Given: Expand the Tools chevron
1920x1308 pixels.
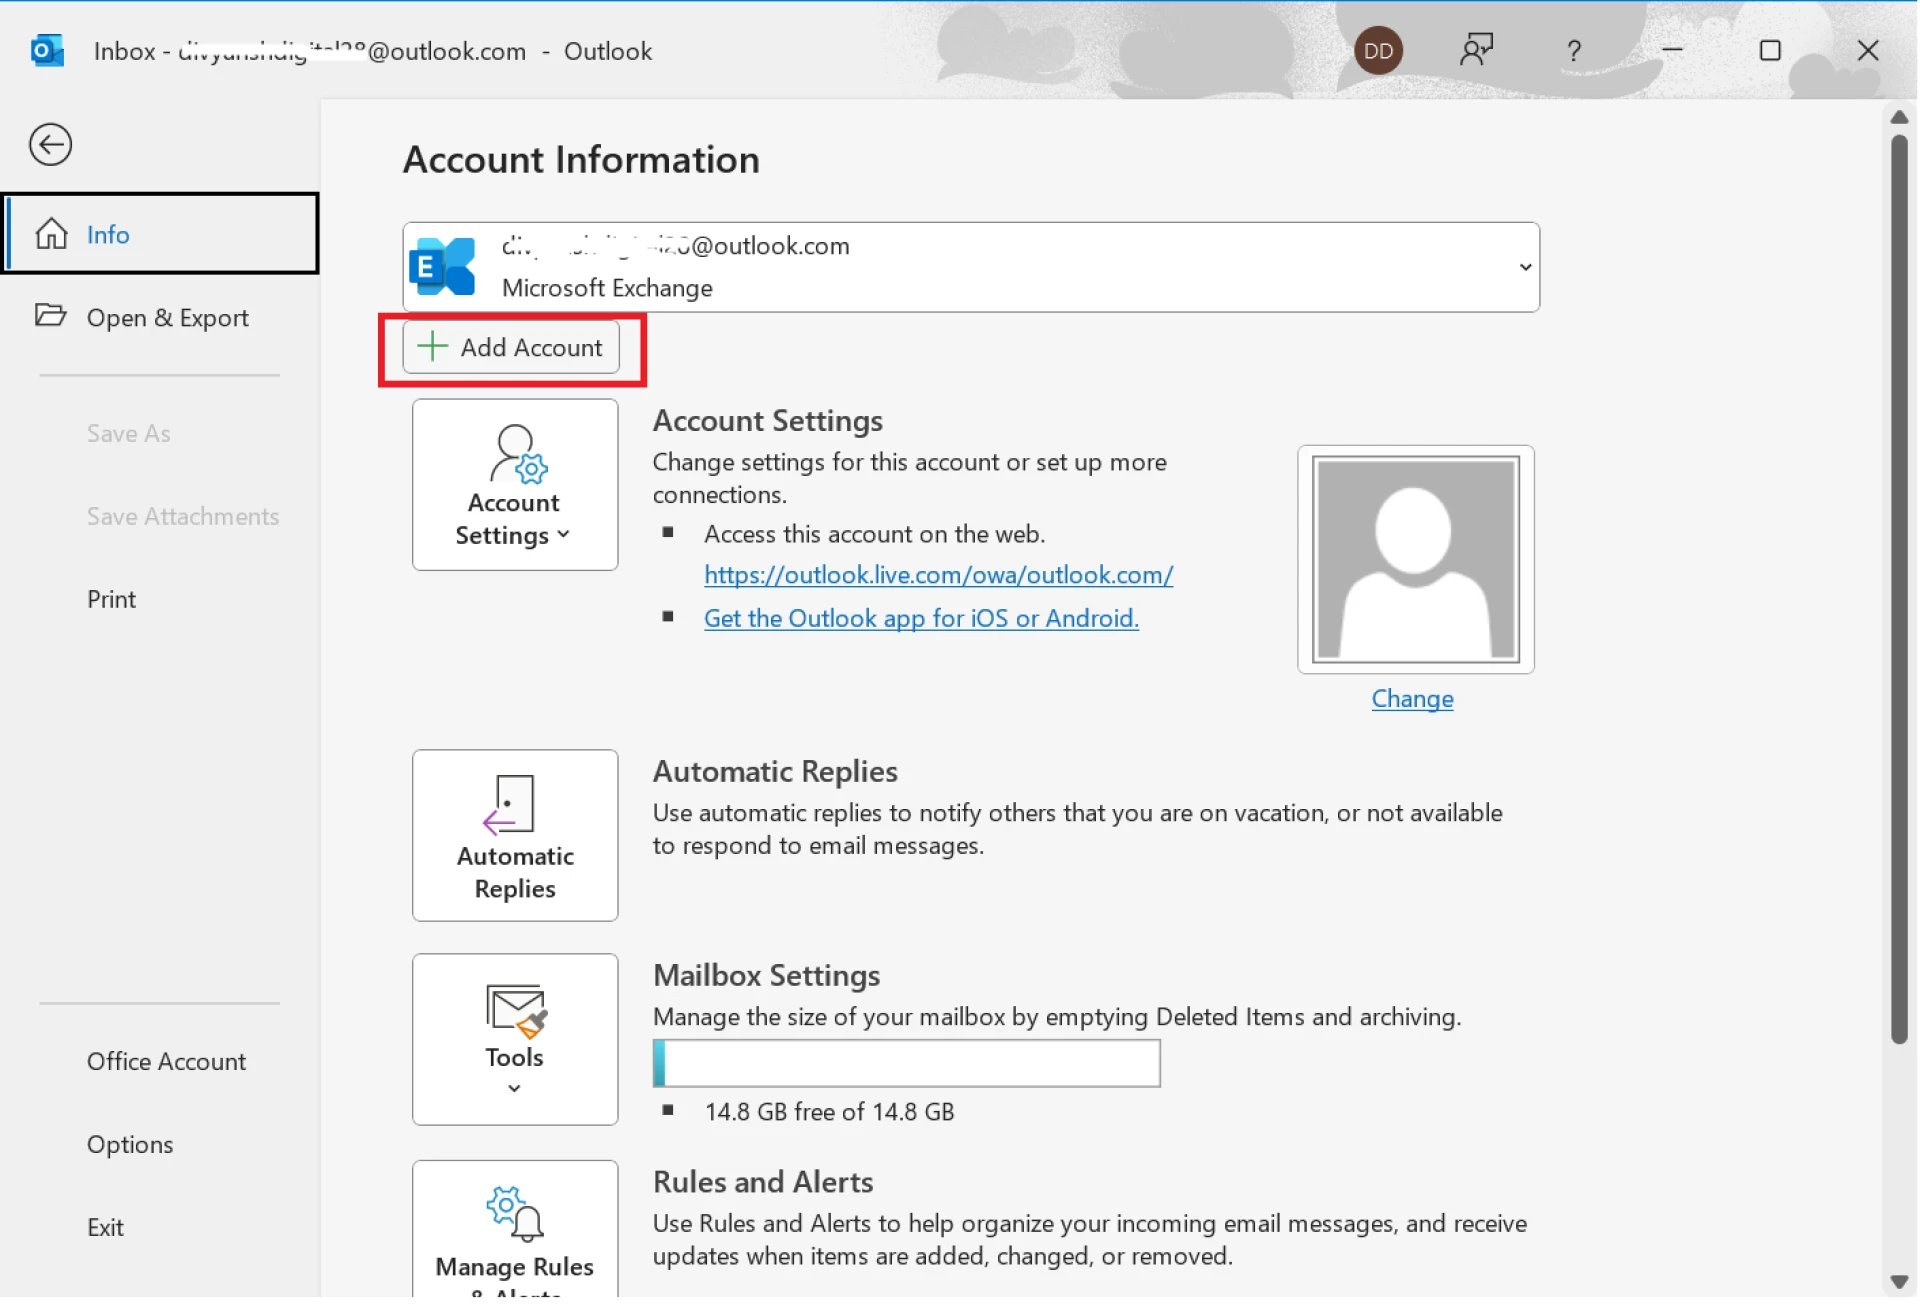Looking at the screenshot, I should [514, 1087].
